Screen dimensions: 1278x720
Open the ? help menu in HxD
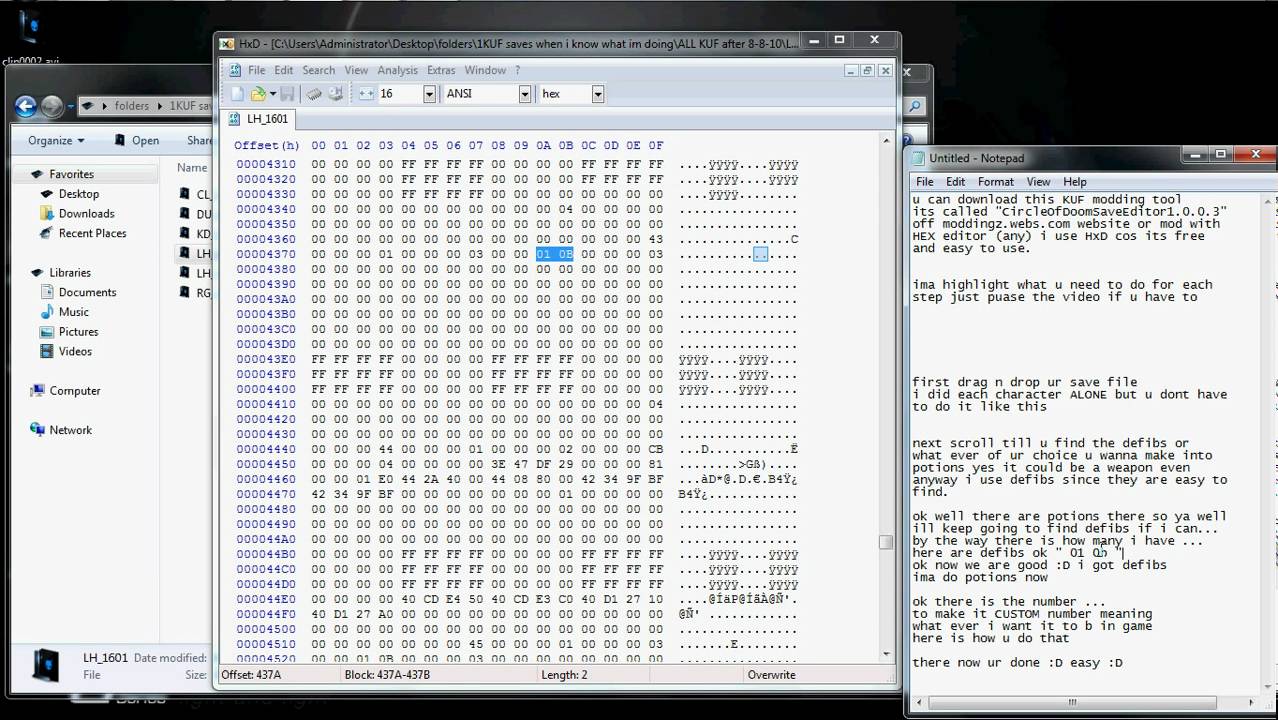pos(517,70)
